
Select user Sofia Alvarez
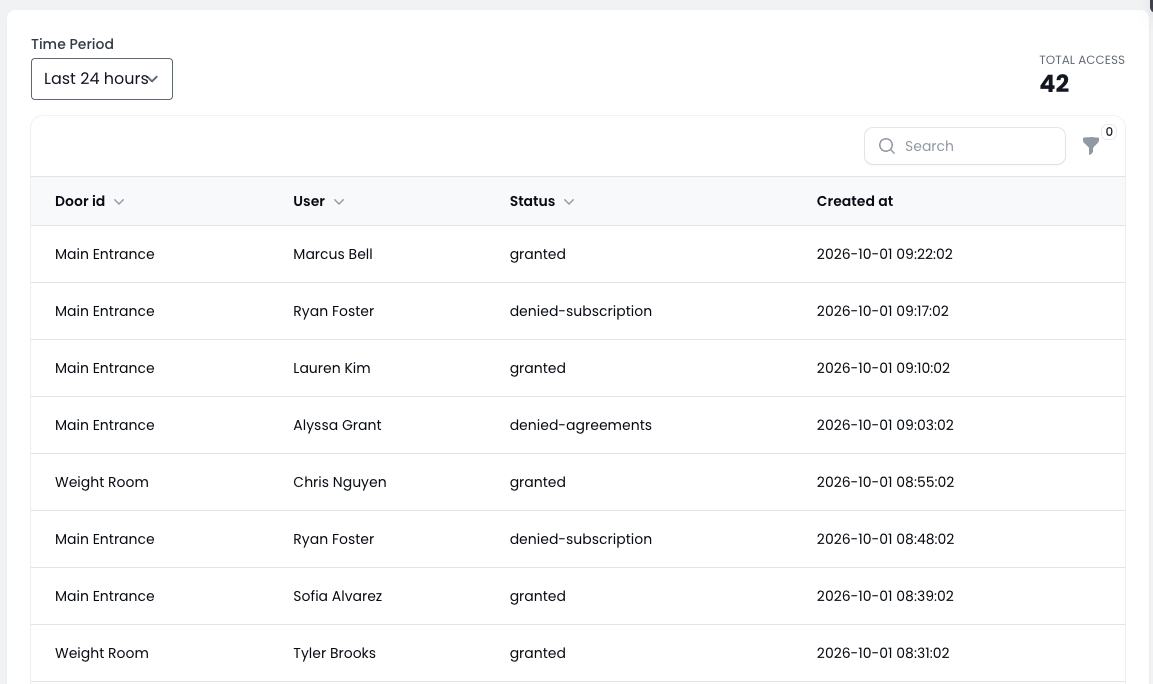tap(338, 596)
